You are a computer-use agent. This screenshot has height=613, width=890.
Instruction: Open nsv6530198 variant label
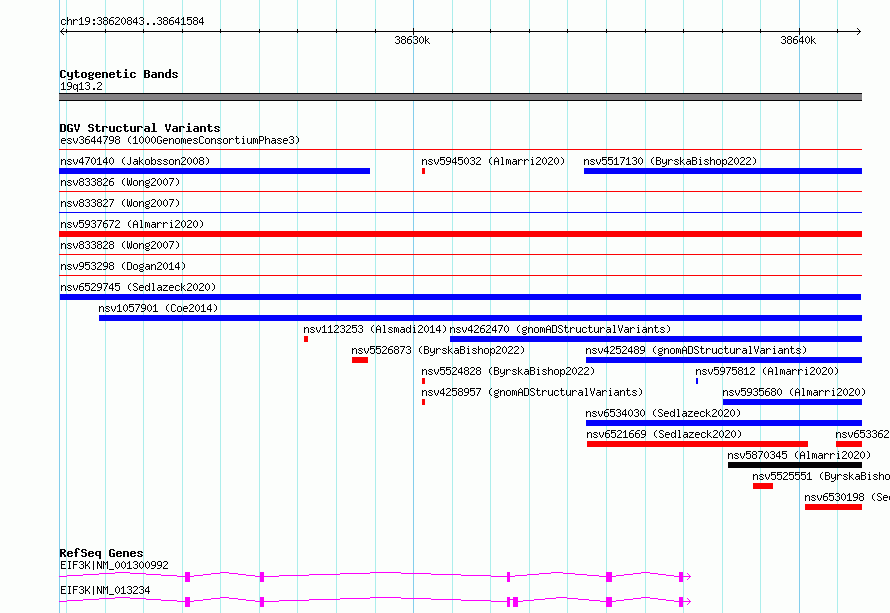[x=847, y=497]
